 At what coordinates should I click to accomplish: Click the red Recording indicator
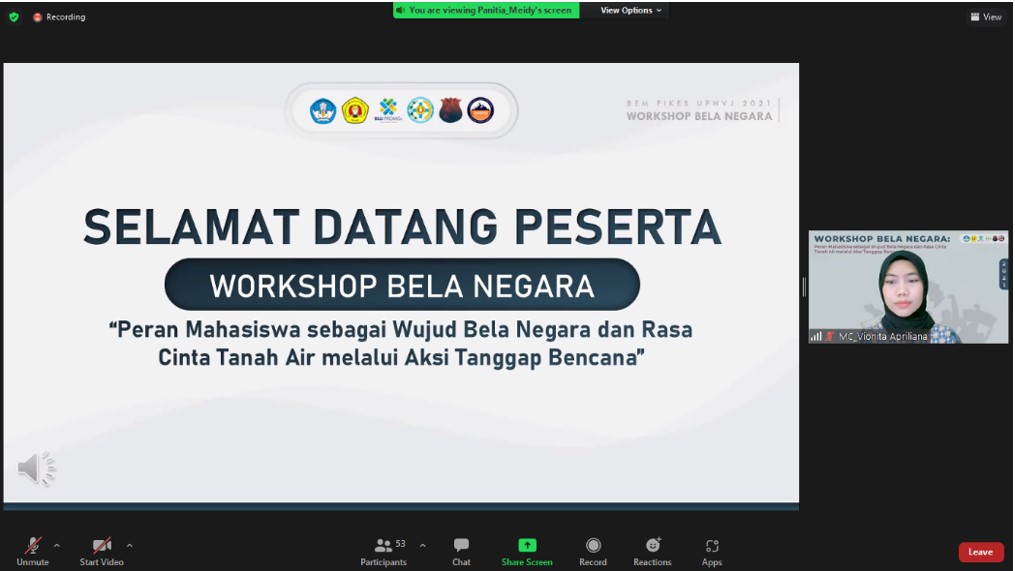click(59, 17)
